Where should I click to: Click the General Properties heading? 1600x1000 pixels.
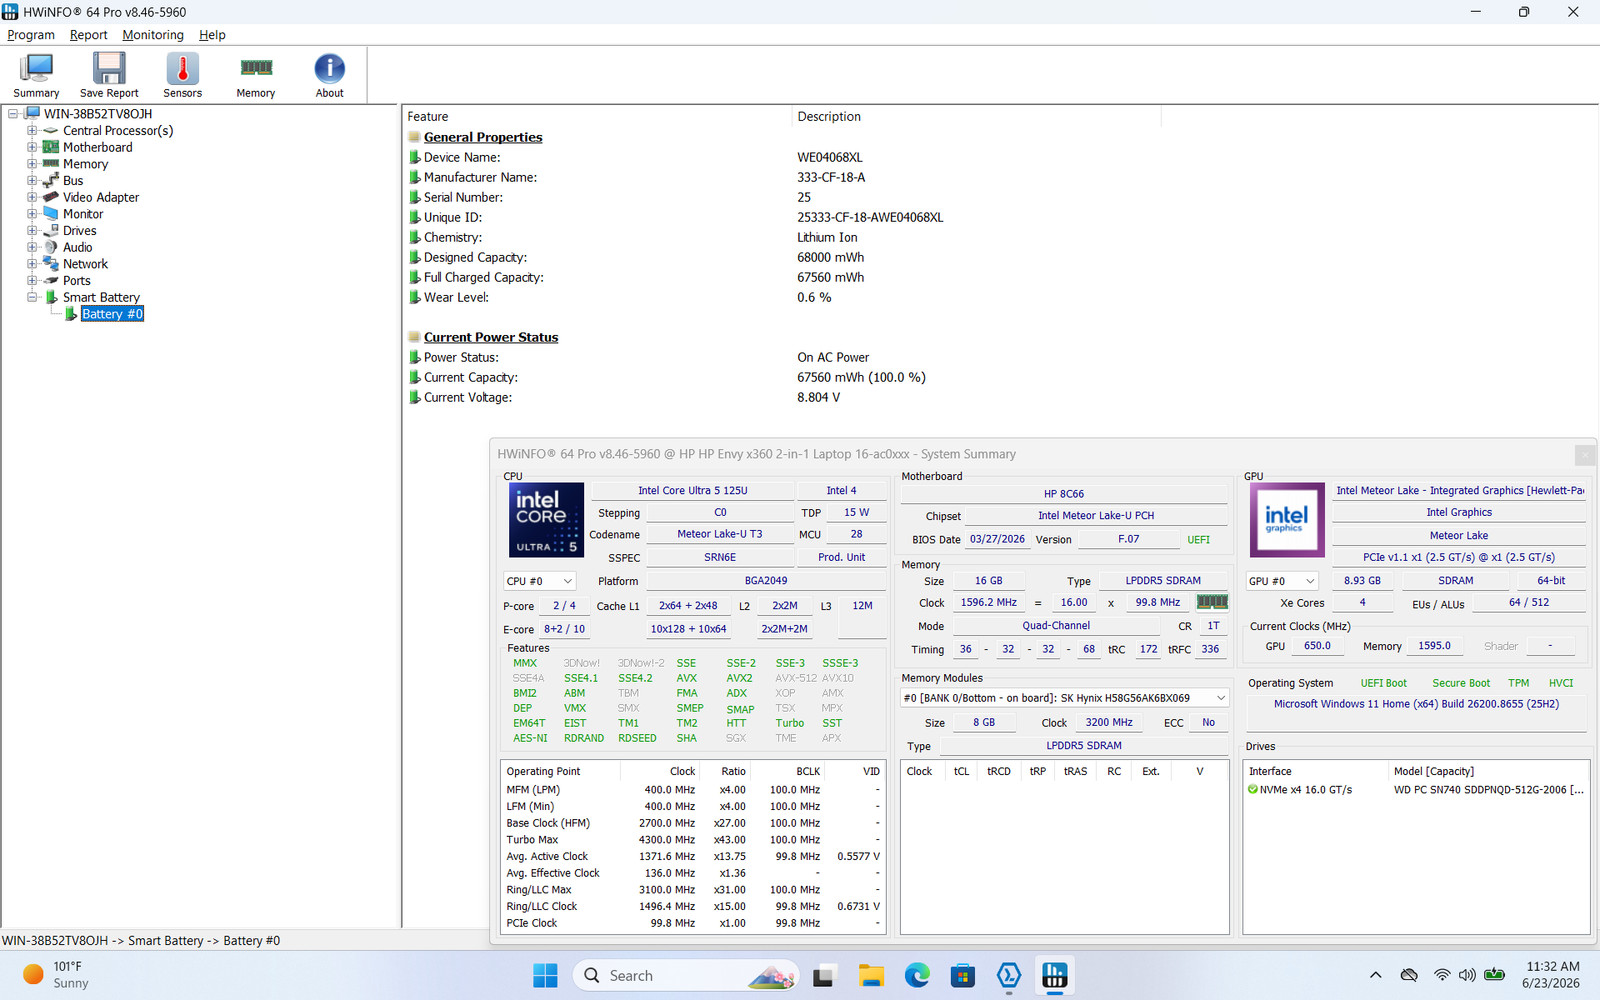(x=483, y=137)
